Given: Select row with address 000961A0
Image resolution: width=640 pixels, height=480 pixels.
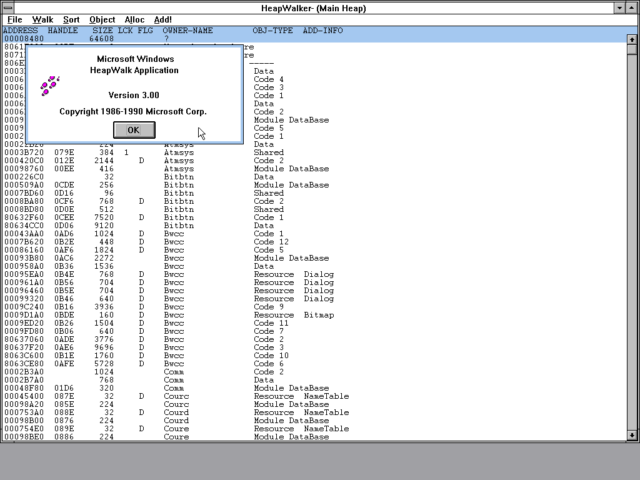Looking at the screenshot, I should click(x=314, y=282).
